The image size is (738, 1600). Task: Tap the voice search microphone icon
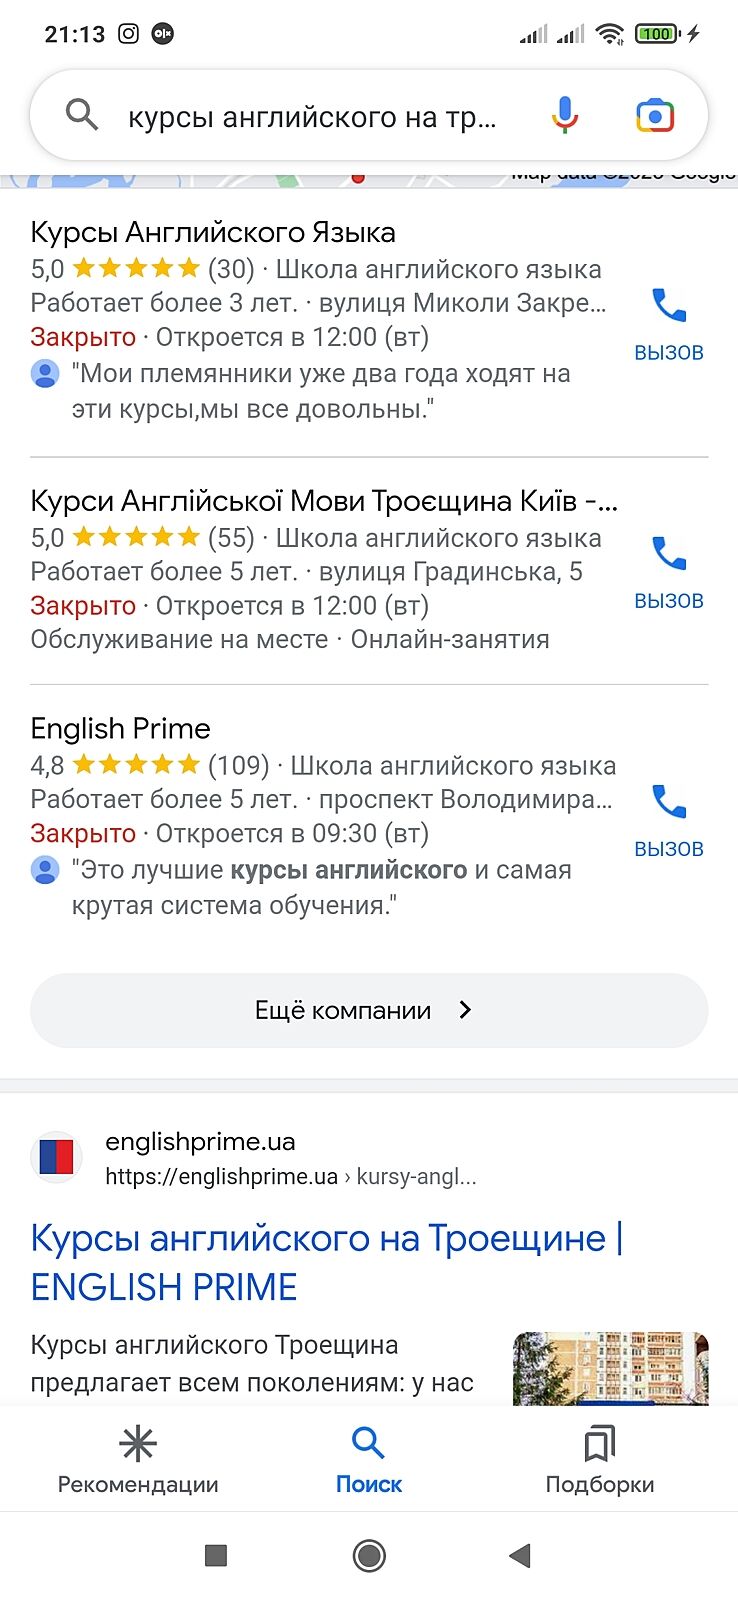click(x=564, y=115)
